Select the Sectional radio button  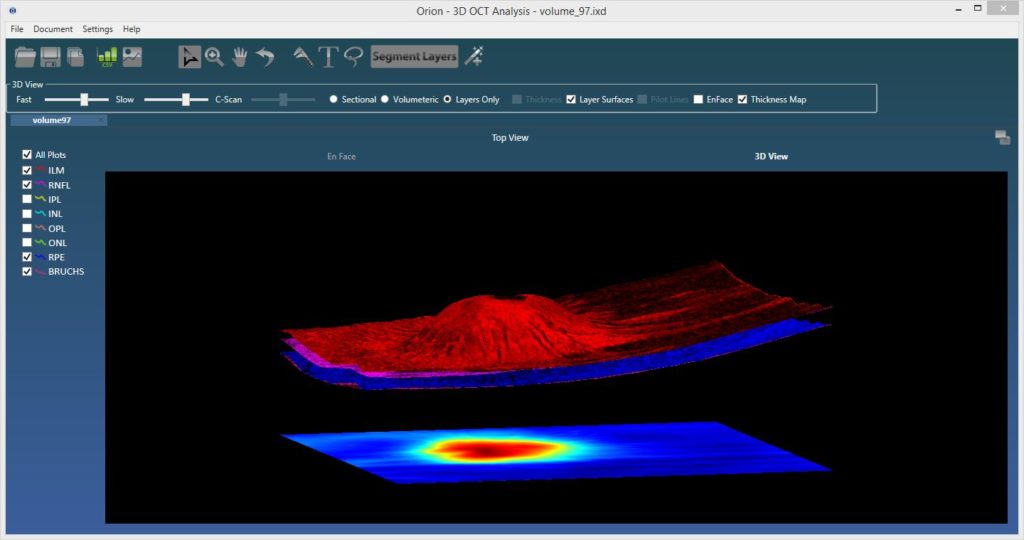(334, 99)
